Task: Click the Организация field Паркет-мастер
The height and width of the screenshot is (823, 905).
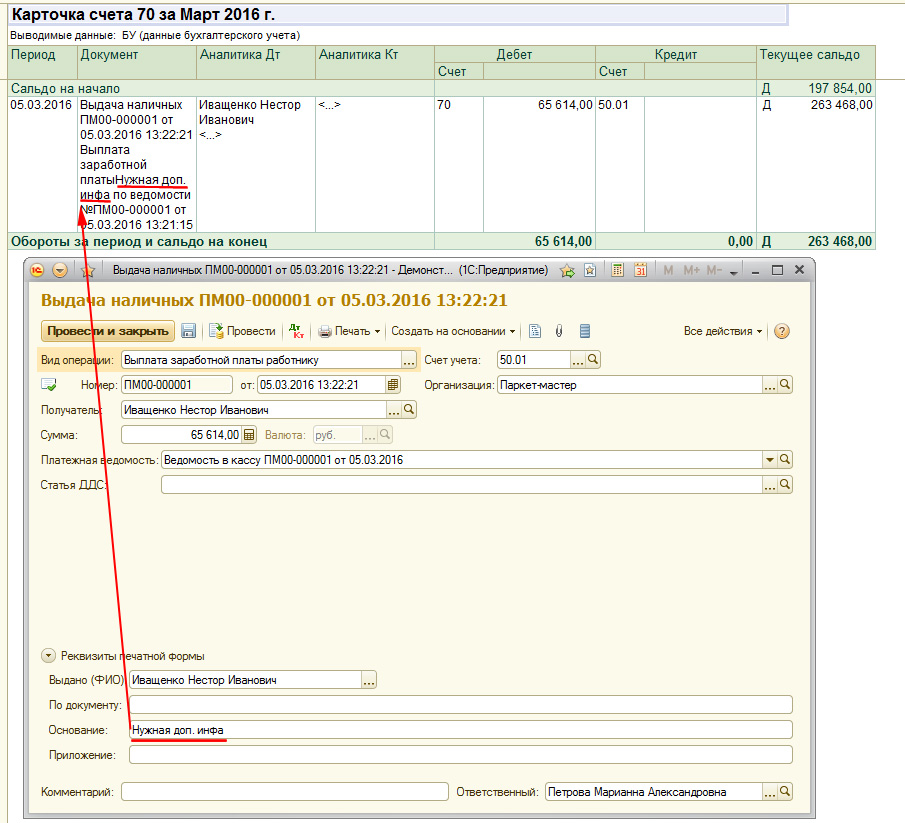Action: pos(630,385)
